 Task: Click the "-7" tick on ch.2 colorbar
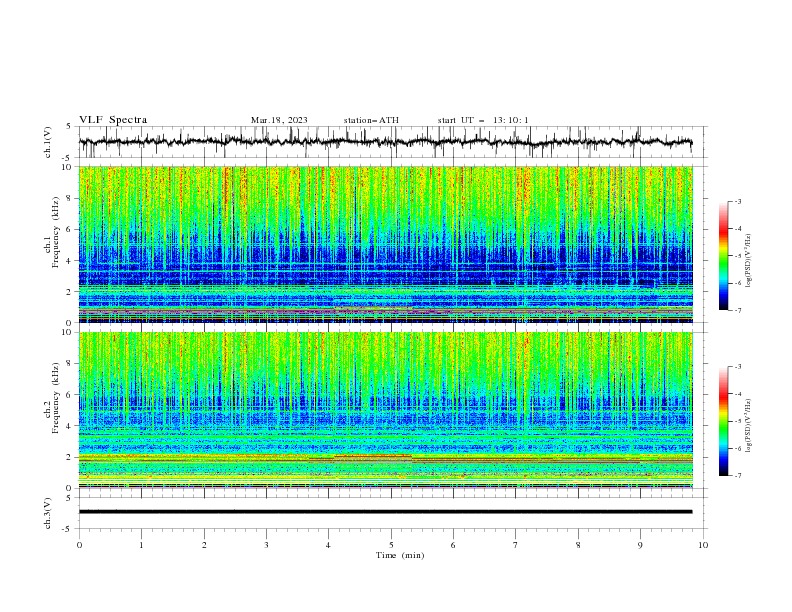[x=737, y=475]
